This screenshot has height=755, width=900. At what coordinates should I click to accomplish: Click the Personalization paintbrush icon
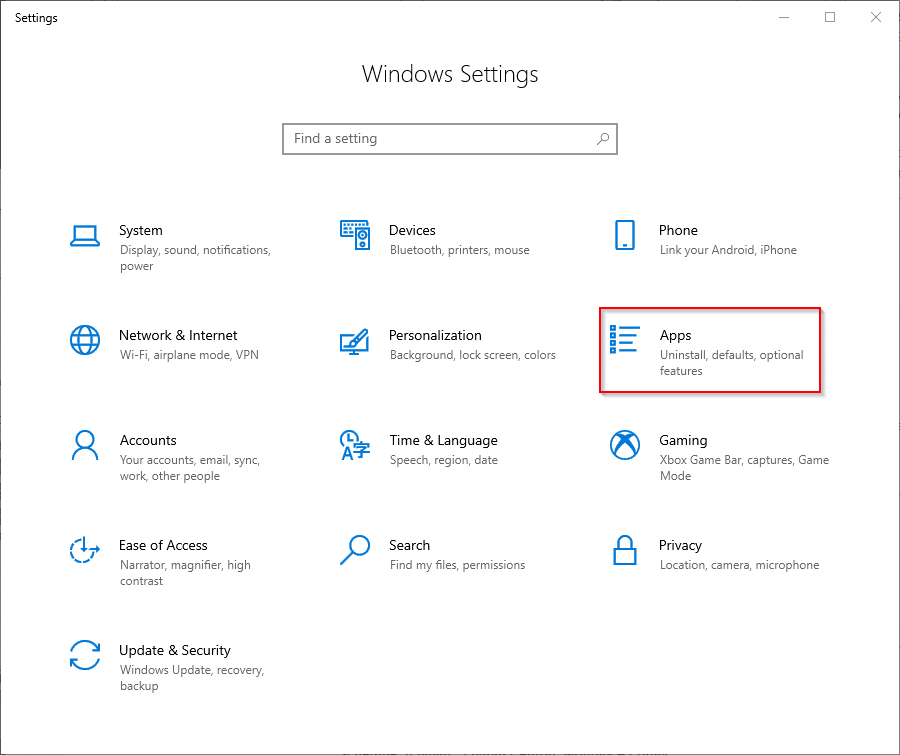tap(354, 342)
